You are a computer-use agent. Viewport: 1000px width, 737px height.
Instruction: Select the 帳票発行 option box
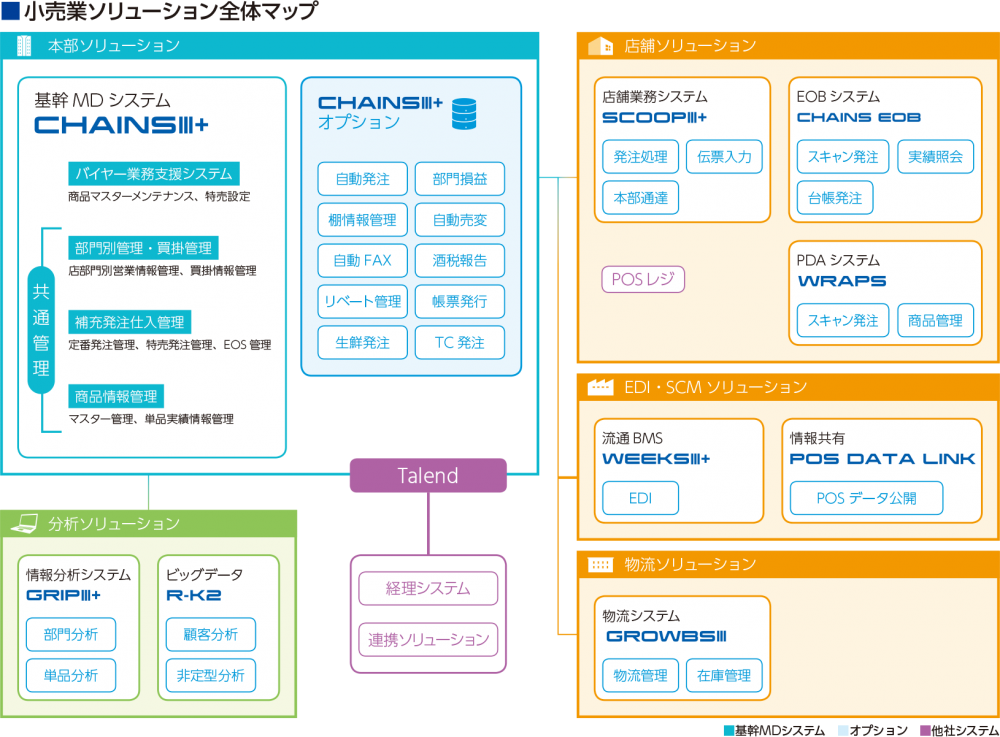tap(460, 302)
